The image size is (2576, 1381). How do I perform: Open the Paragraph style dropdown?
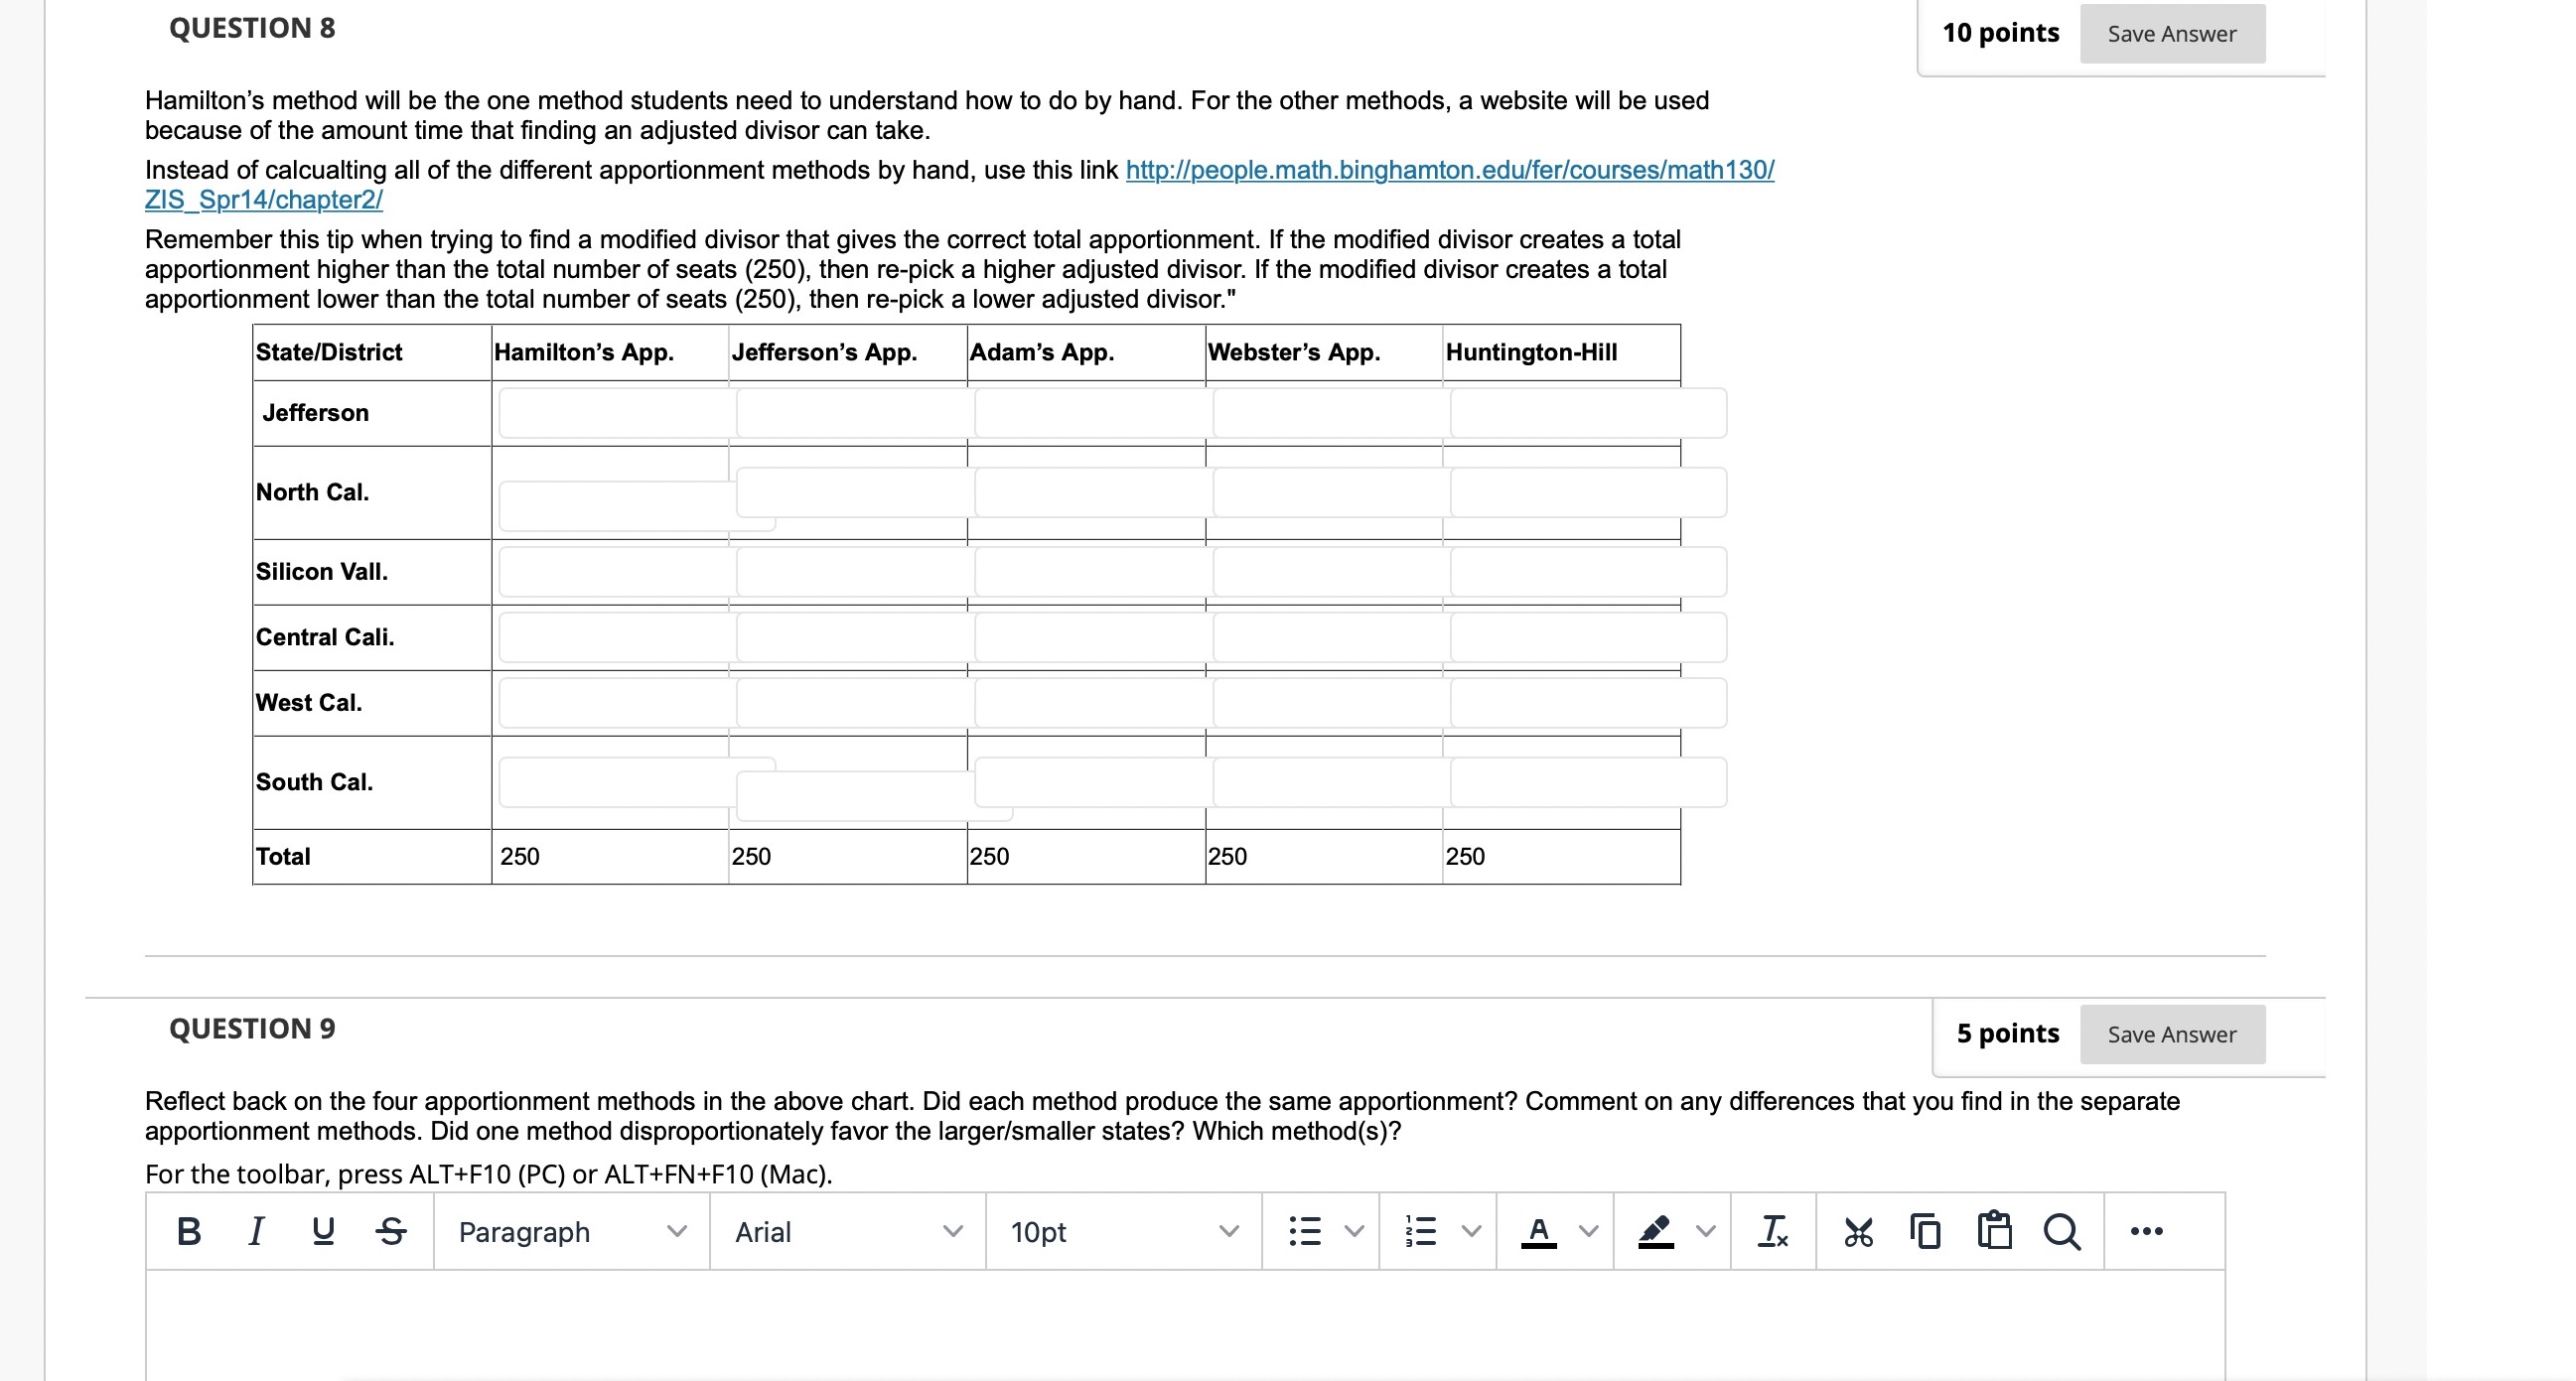(570, 1232)
